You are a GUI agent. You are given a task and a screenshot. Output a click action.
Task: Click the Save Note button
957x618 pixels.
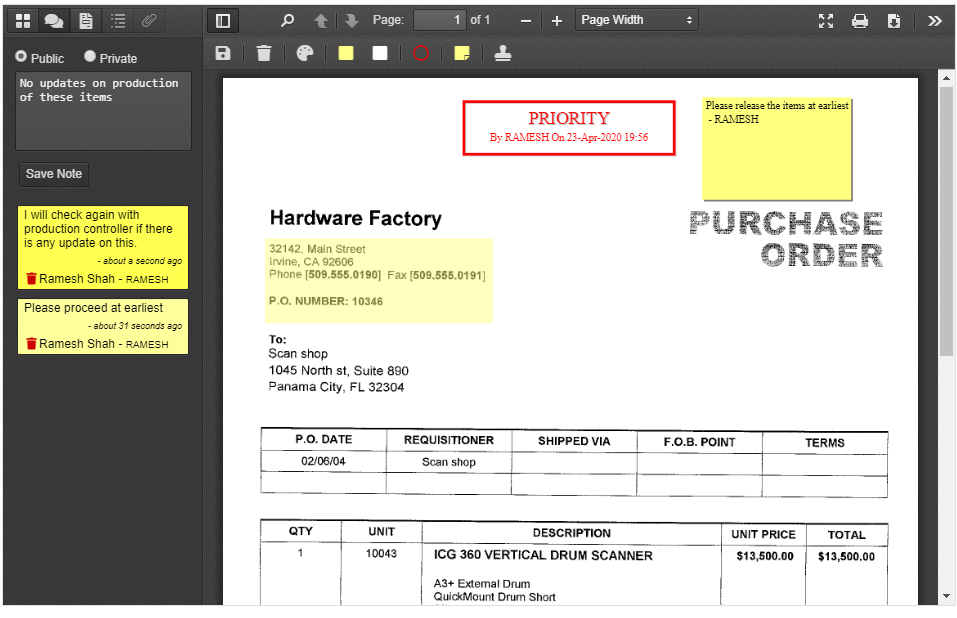(x=53, y=173)
